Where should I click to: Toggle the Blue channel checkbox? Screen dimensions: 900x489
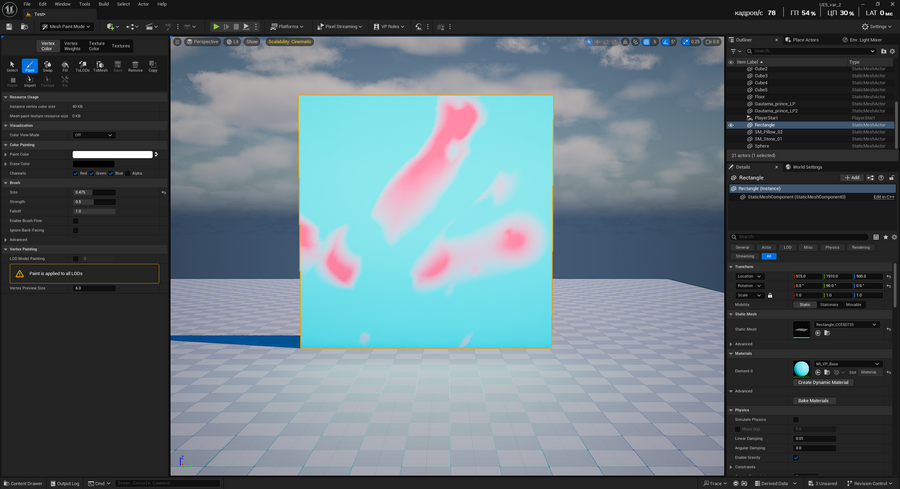click(x=111, y=173)
